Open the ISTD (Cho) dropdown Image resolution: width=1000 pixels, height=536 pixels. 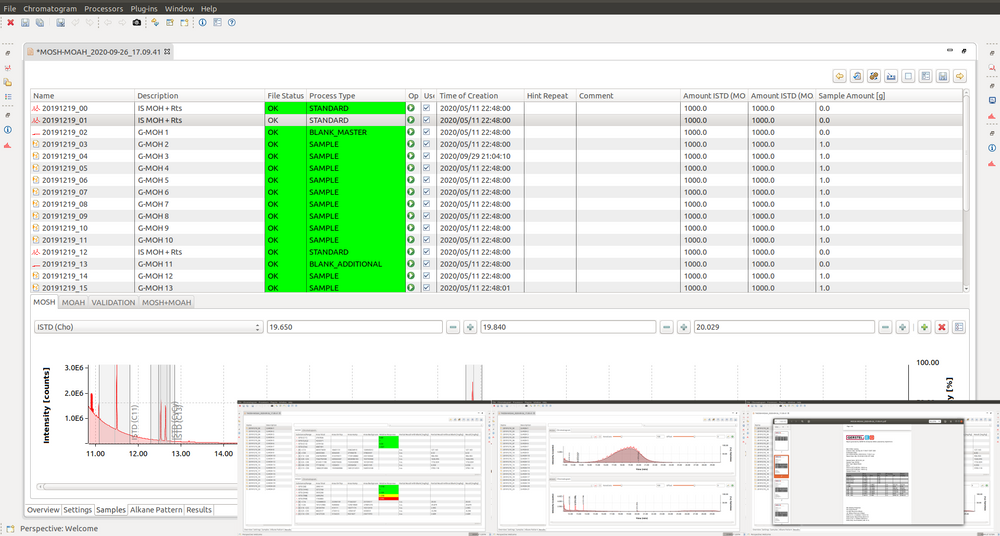click(x=148, y=327)
